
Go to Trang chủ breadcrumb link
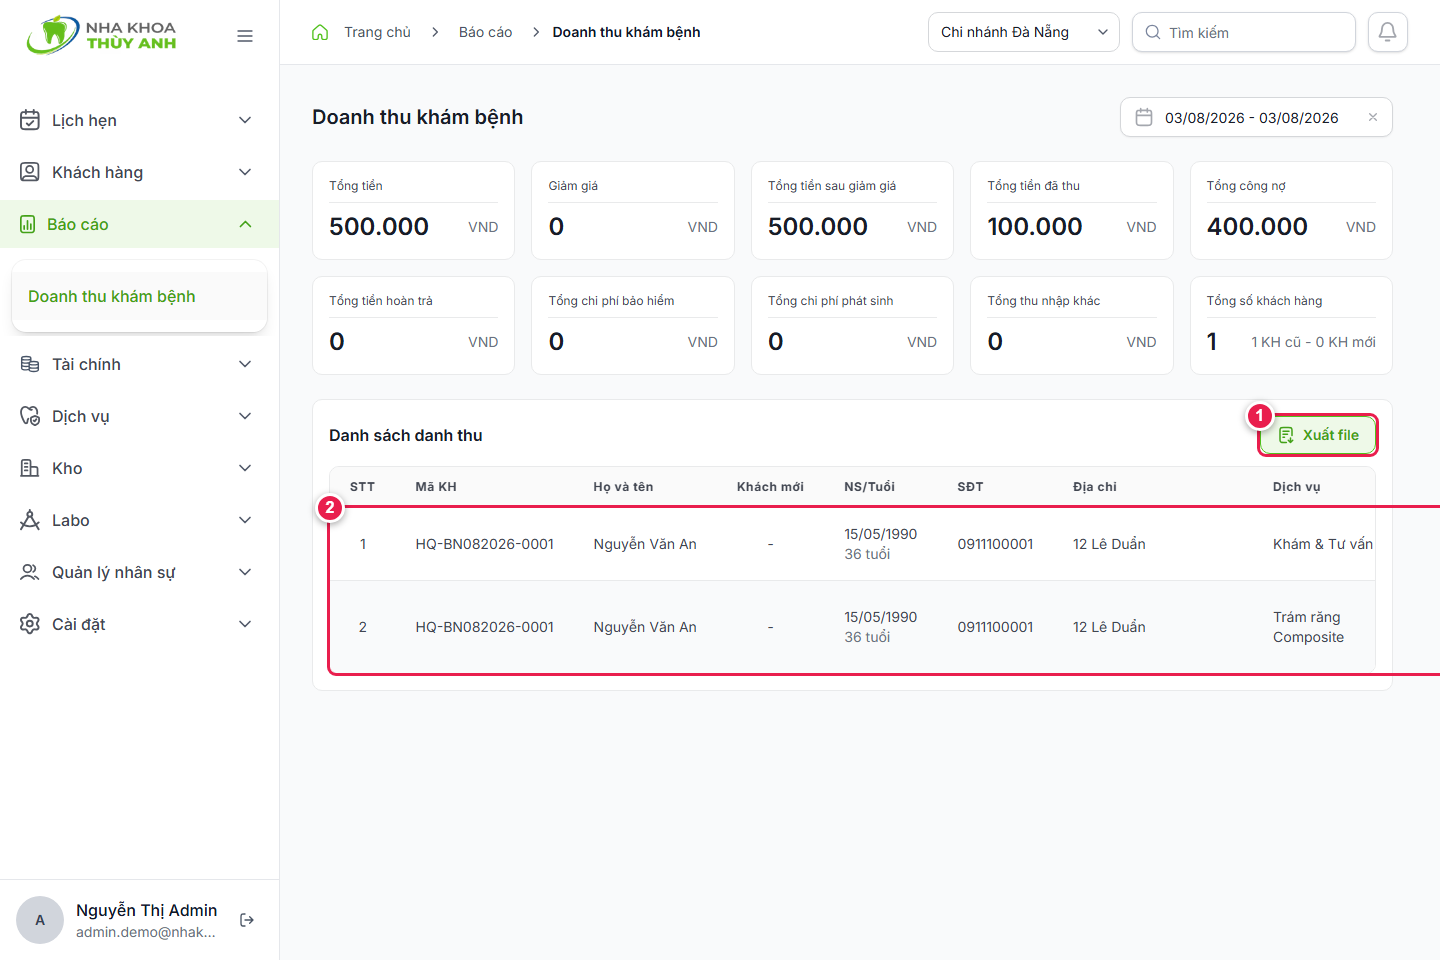click(377, 32)
